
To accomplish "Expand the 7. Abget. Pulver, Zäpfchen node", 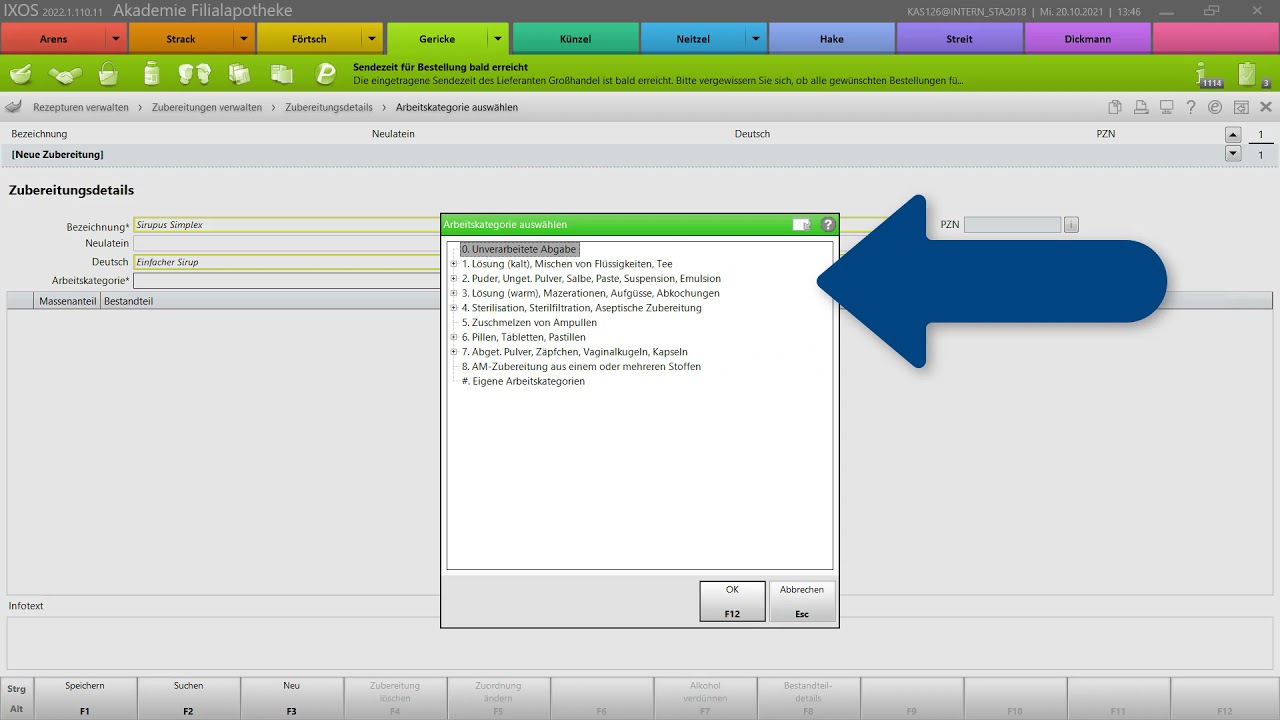I will click(x=454, y=352).
